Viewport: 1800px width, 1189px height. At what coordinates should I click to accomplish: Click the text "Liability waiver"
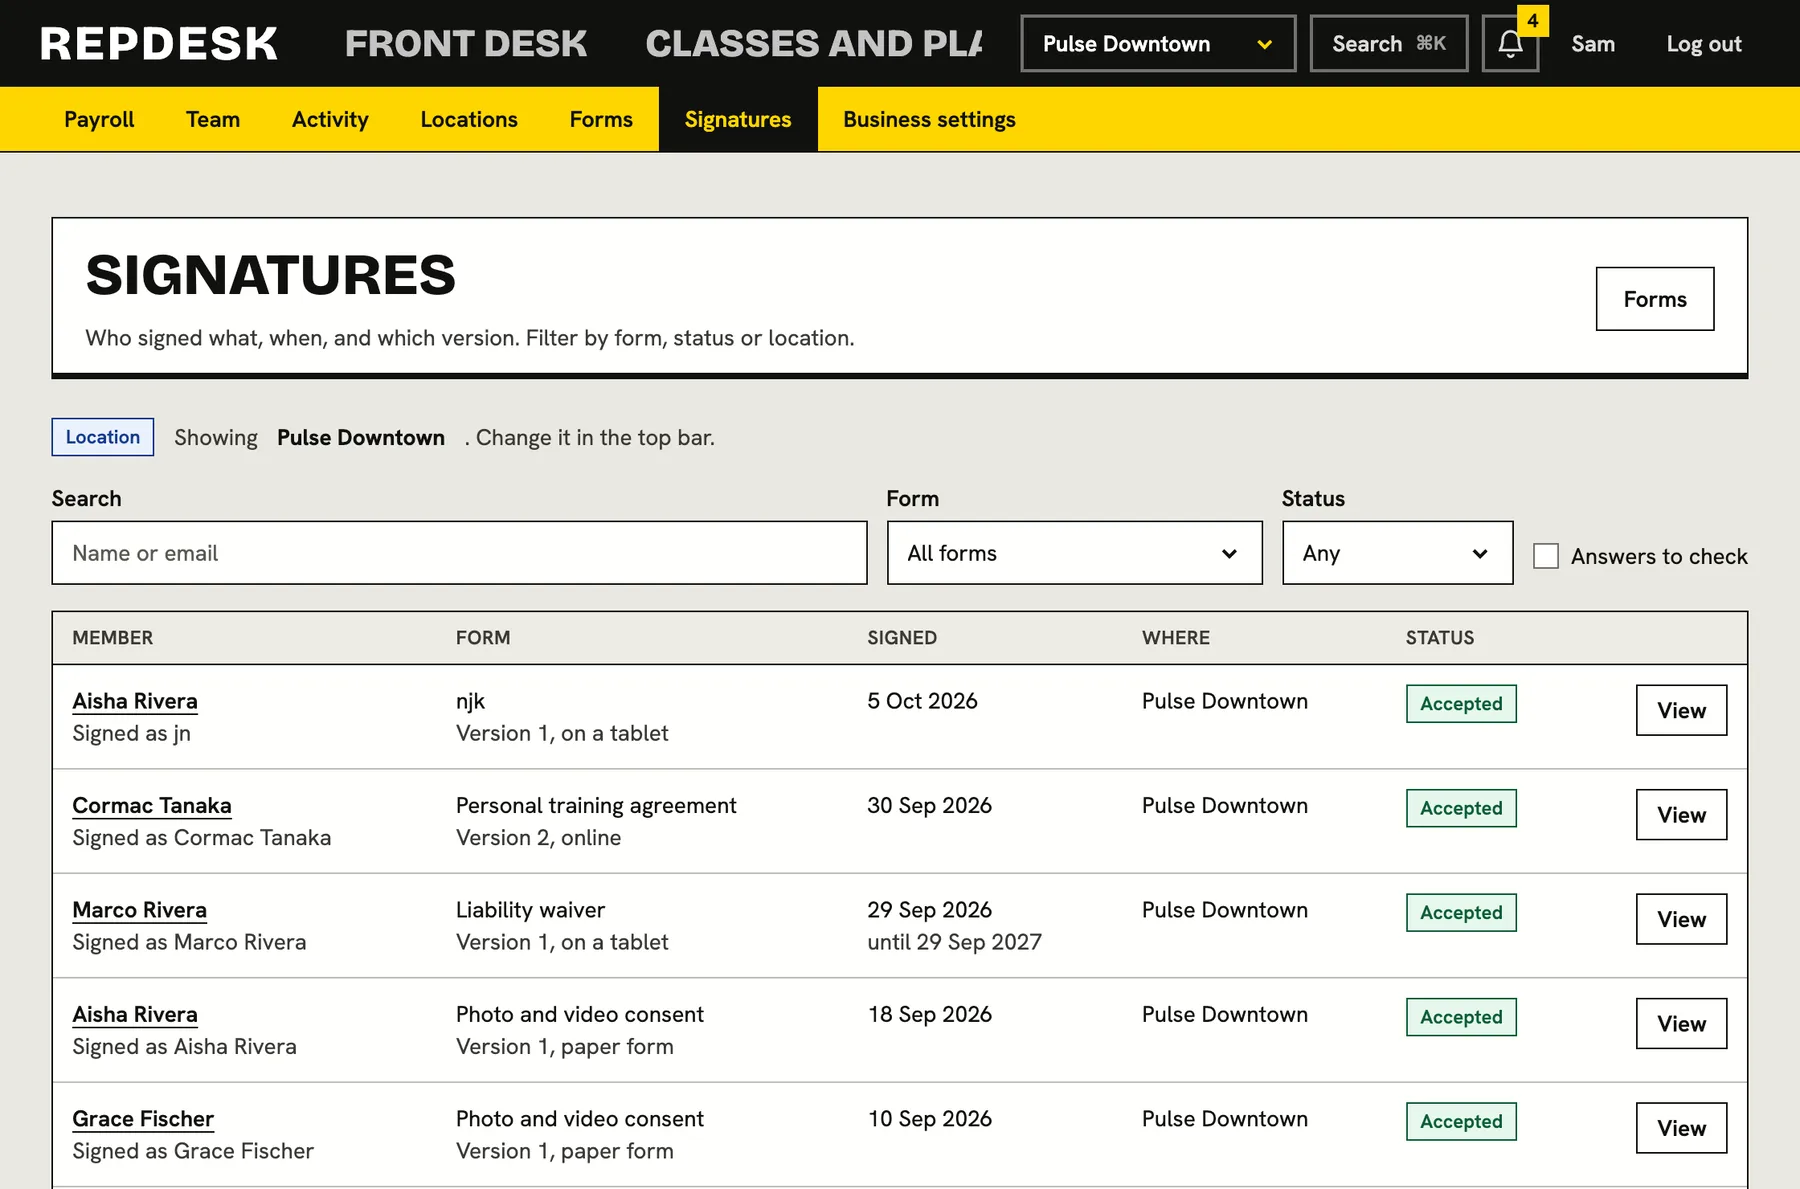[530, 910]
